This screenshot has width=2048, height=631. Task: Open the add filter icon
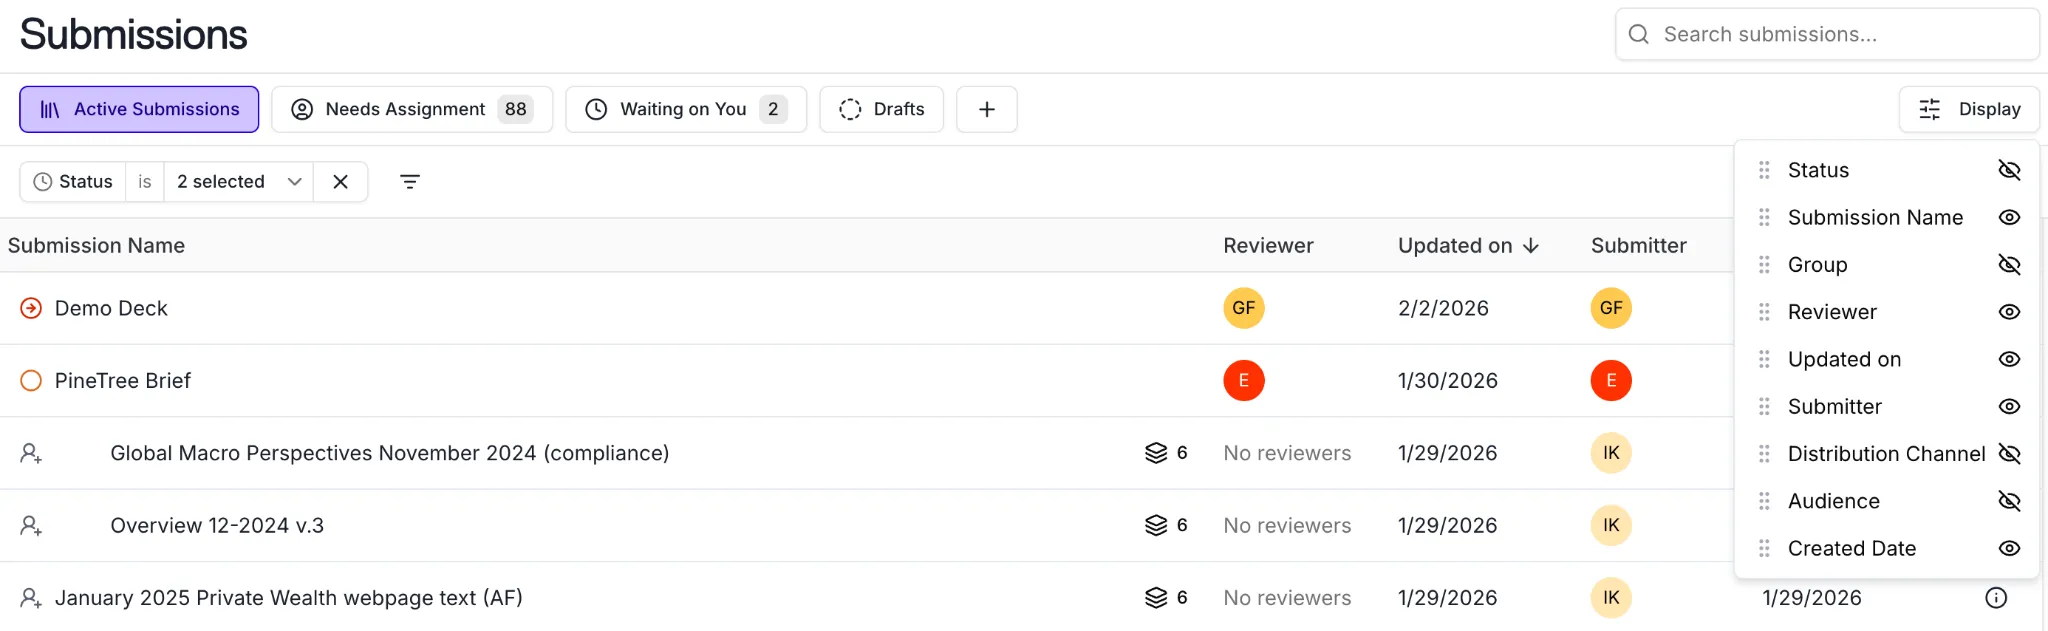[x=410, y=182]
